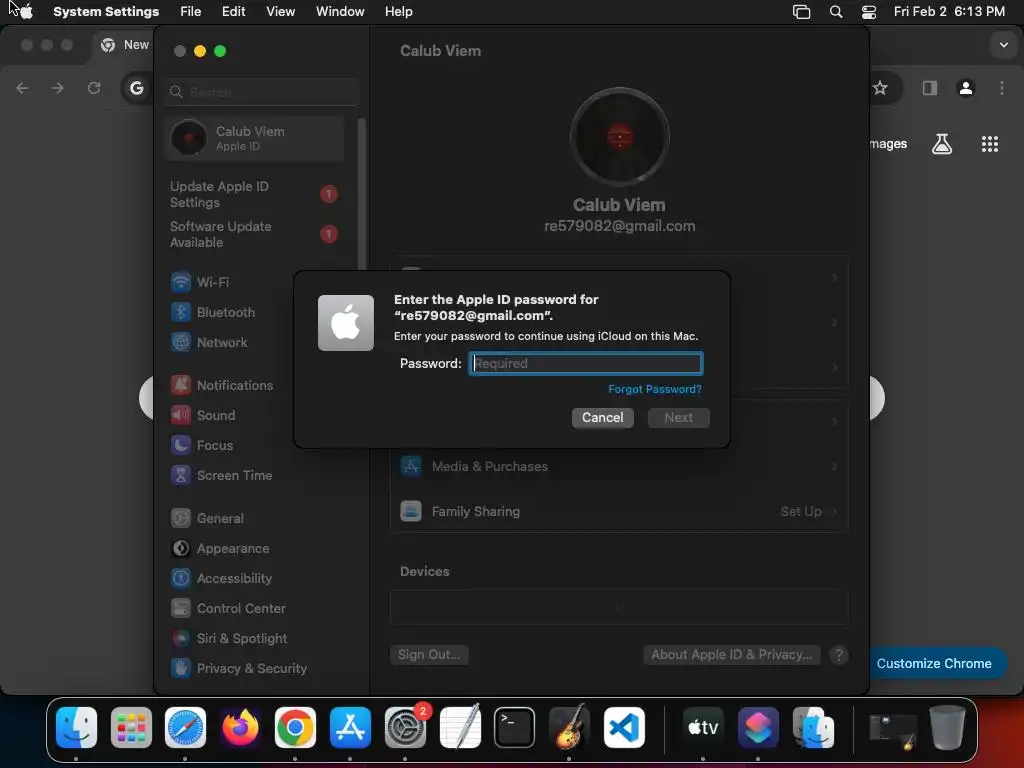Go to General settings

tap(207, 519)
